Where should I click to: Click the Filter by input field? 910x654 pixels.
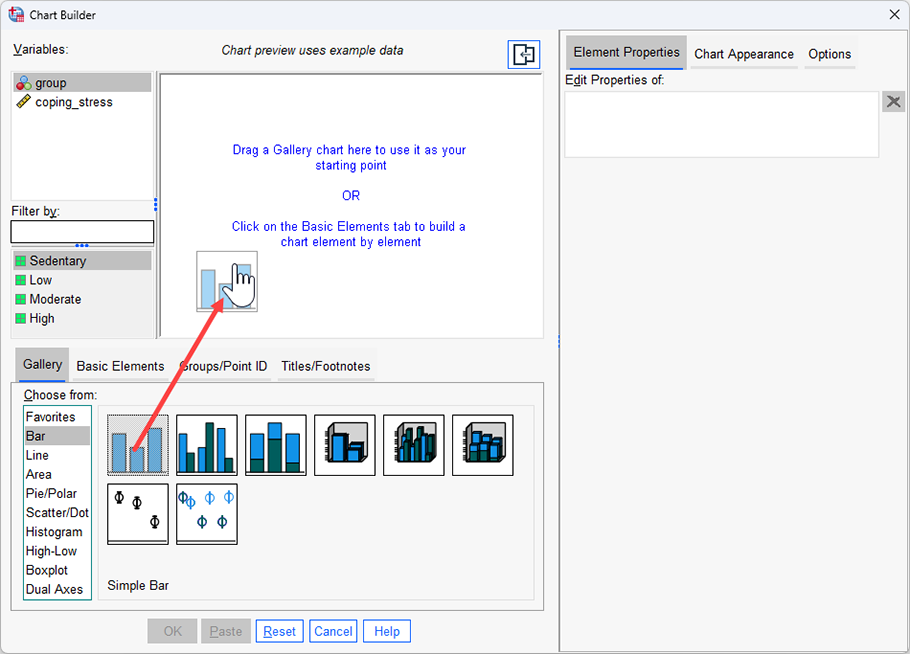pyautogui.click(x=82, y=231)
